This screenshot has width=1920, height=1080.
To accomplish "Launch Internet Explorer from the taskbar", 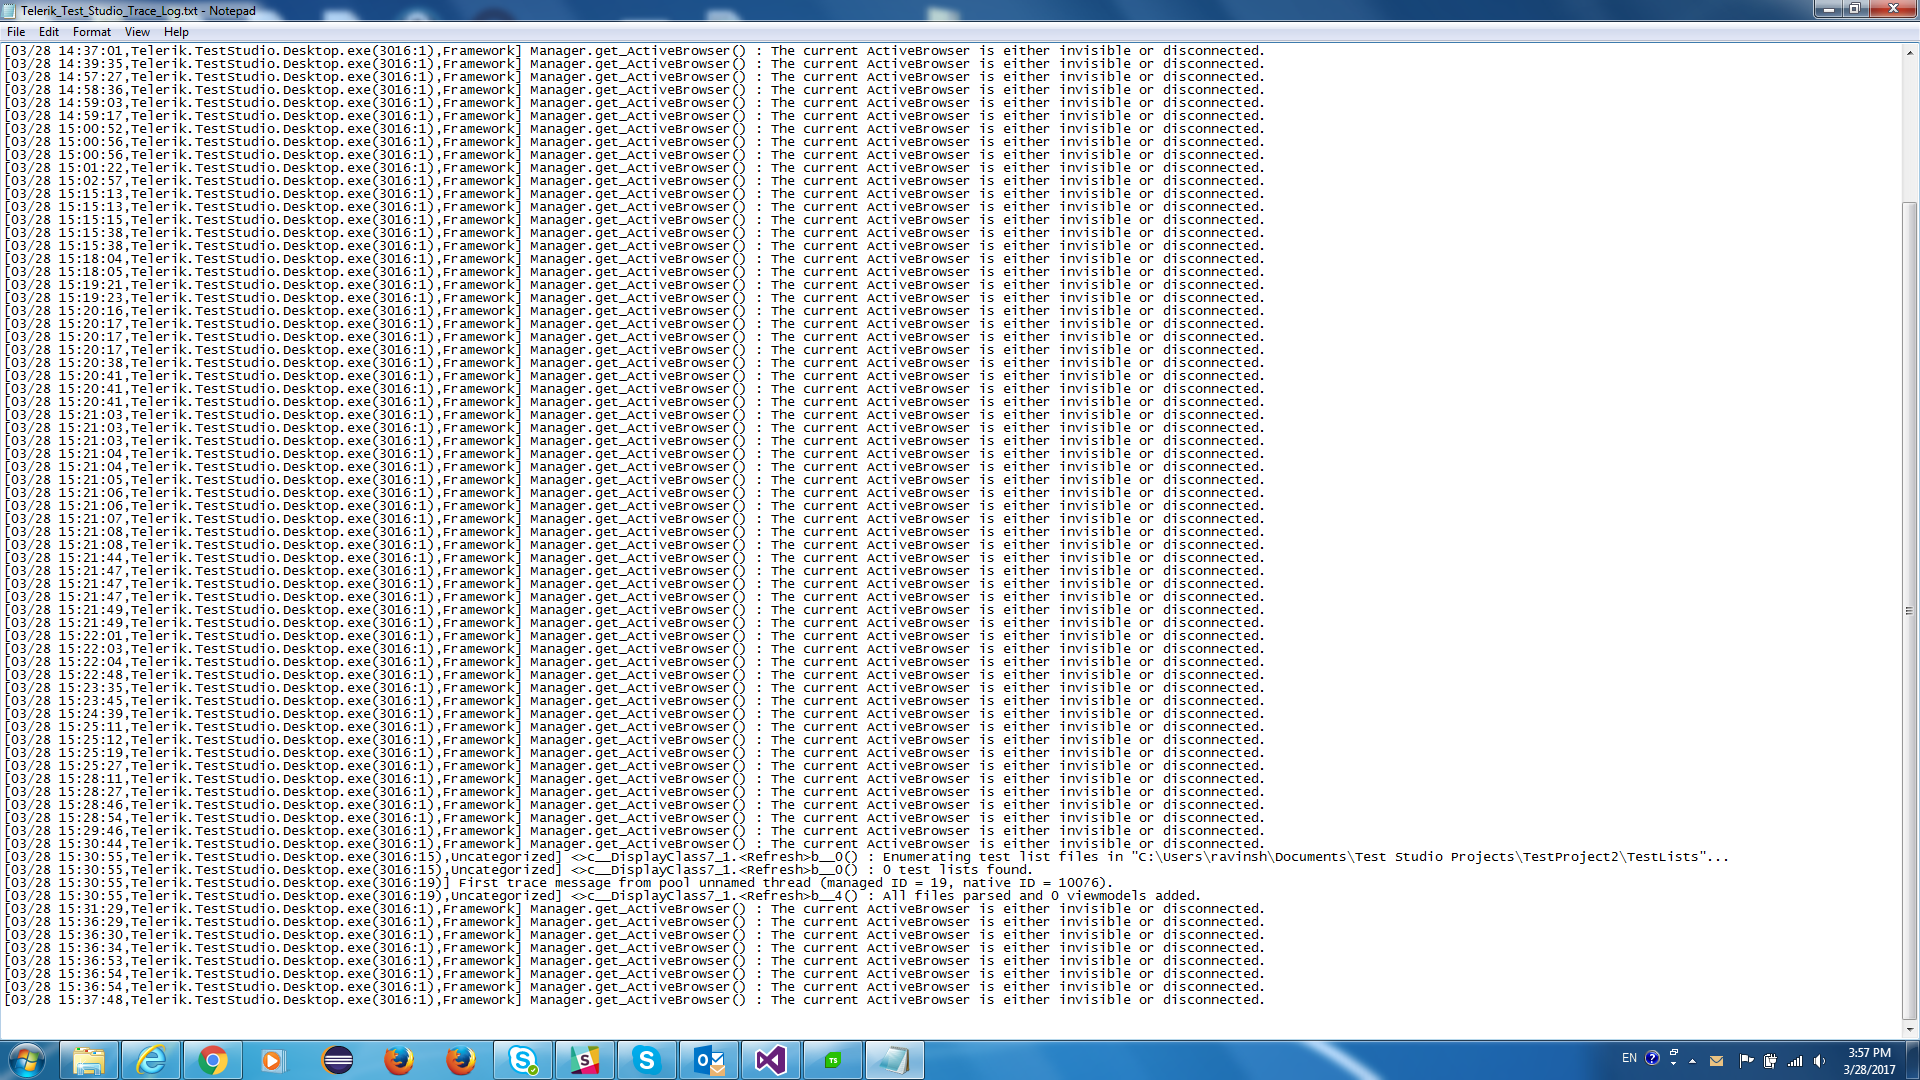I will pos(151,1060).
